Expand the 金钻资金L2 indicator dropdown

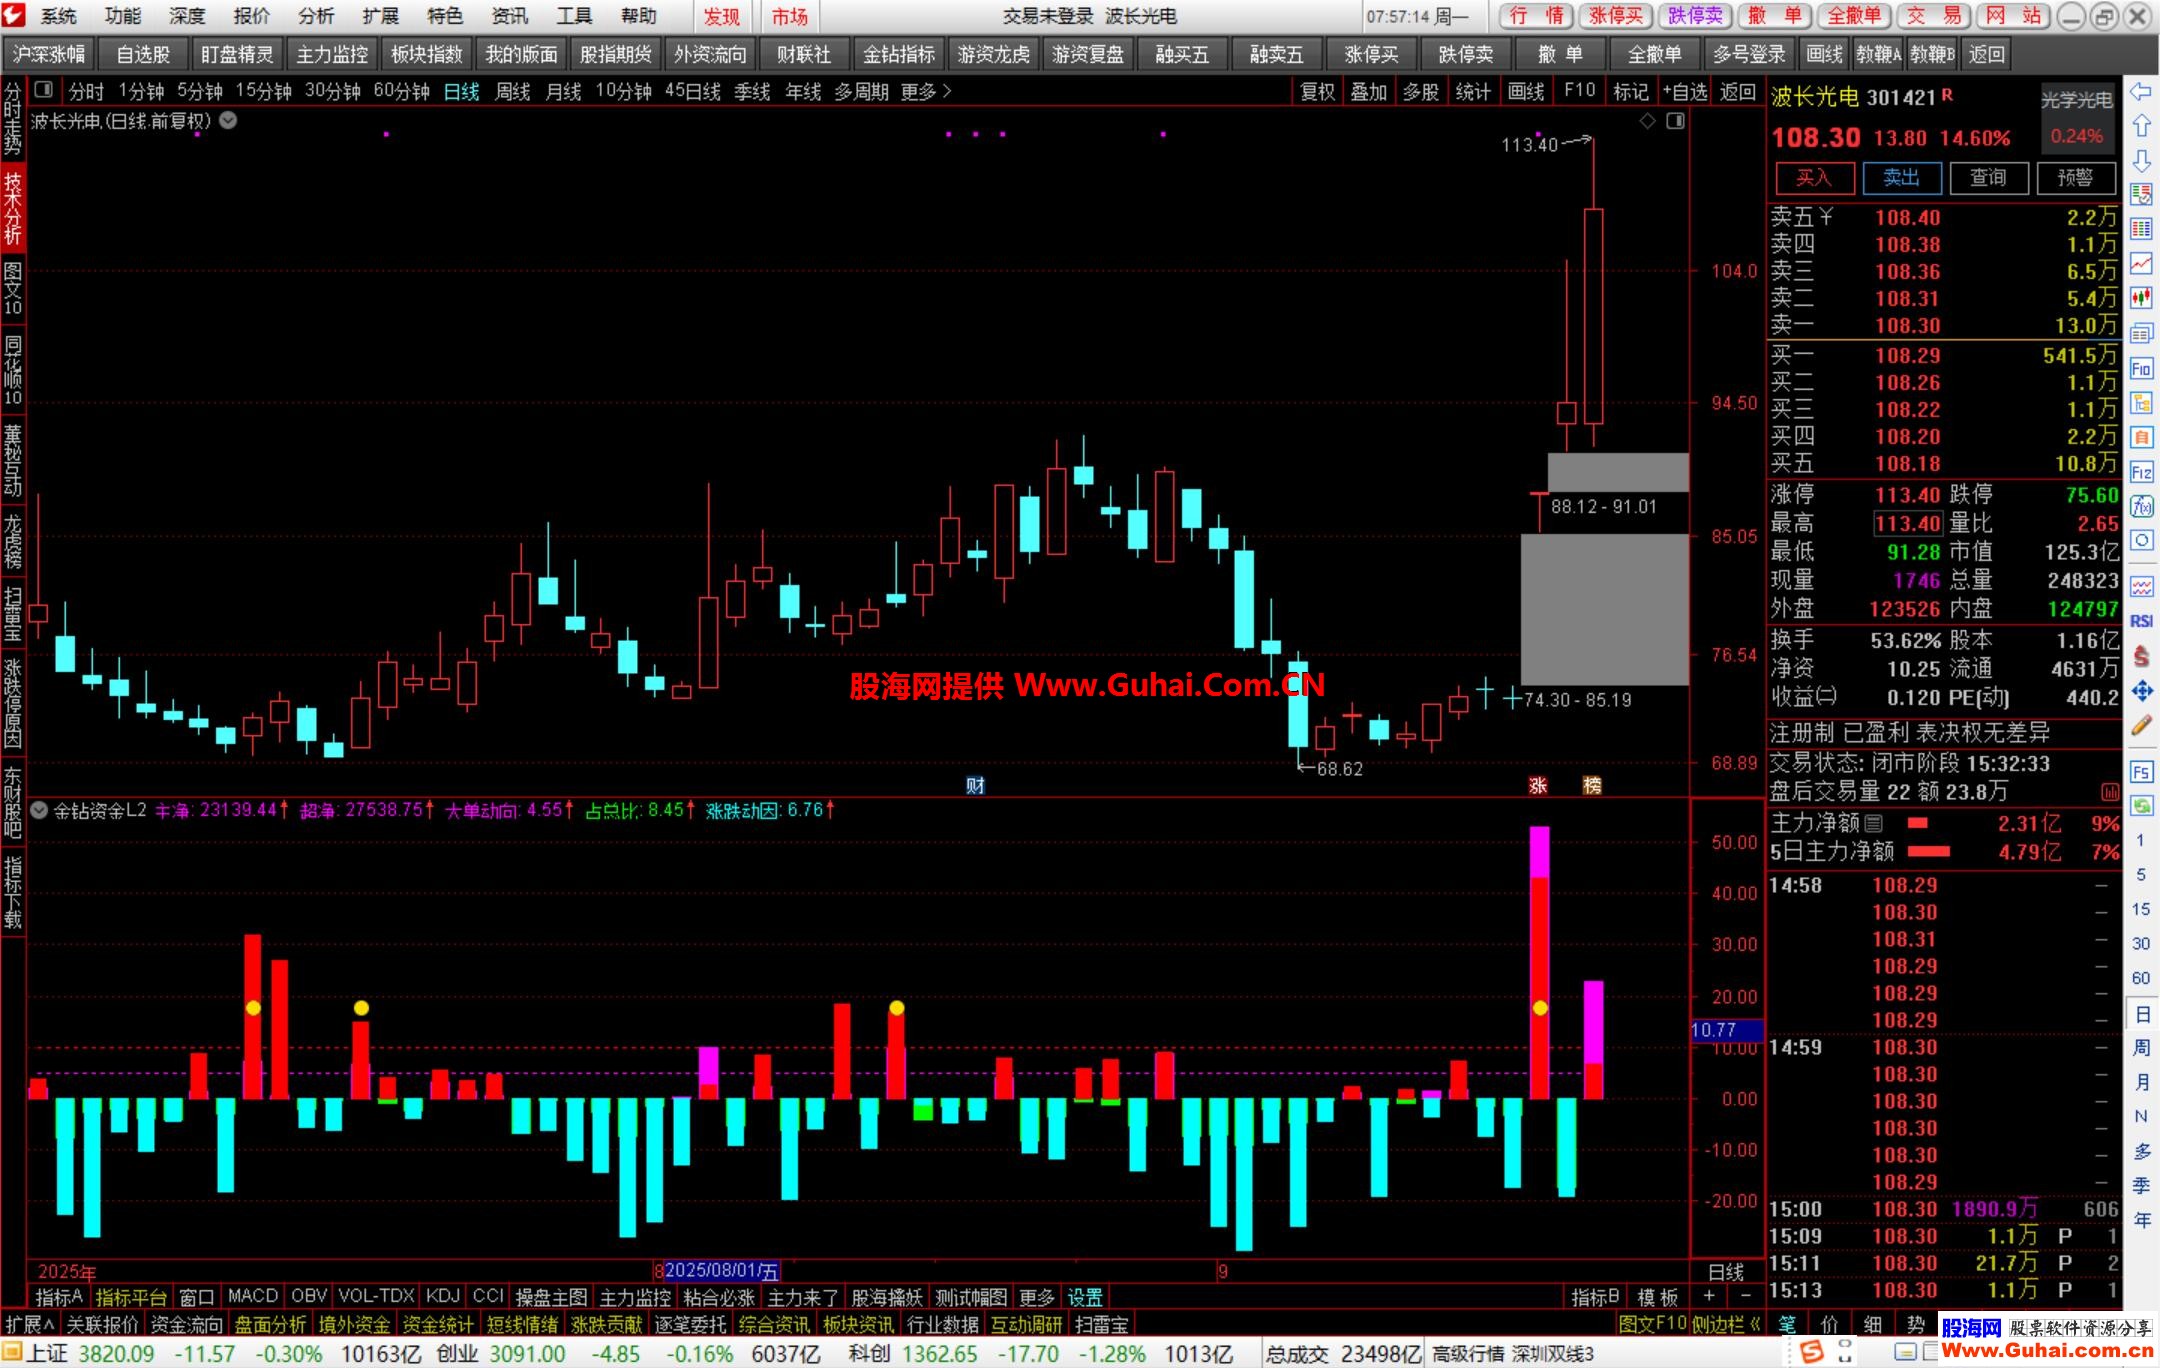coord(39,809)
